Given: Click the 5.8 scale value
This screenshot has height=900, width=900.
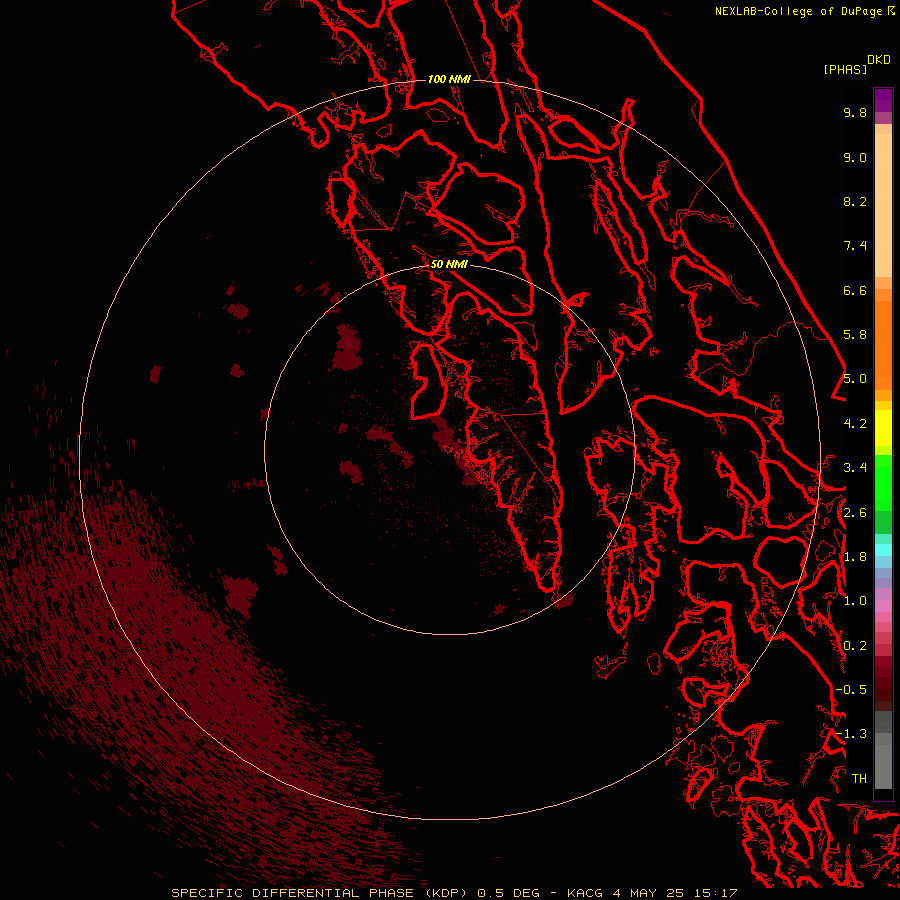Looking at the screenshot, I should [855, 335].
